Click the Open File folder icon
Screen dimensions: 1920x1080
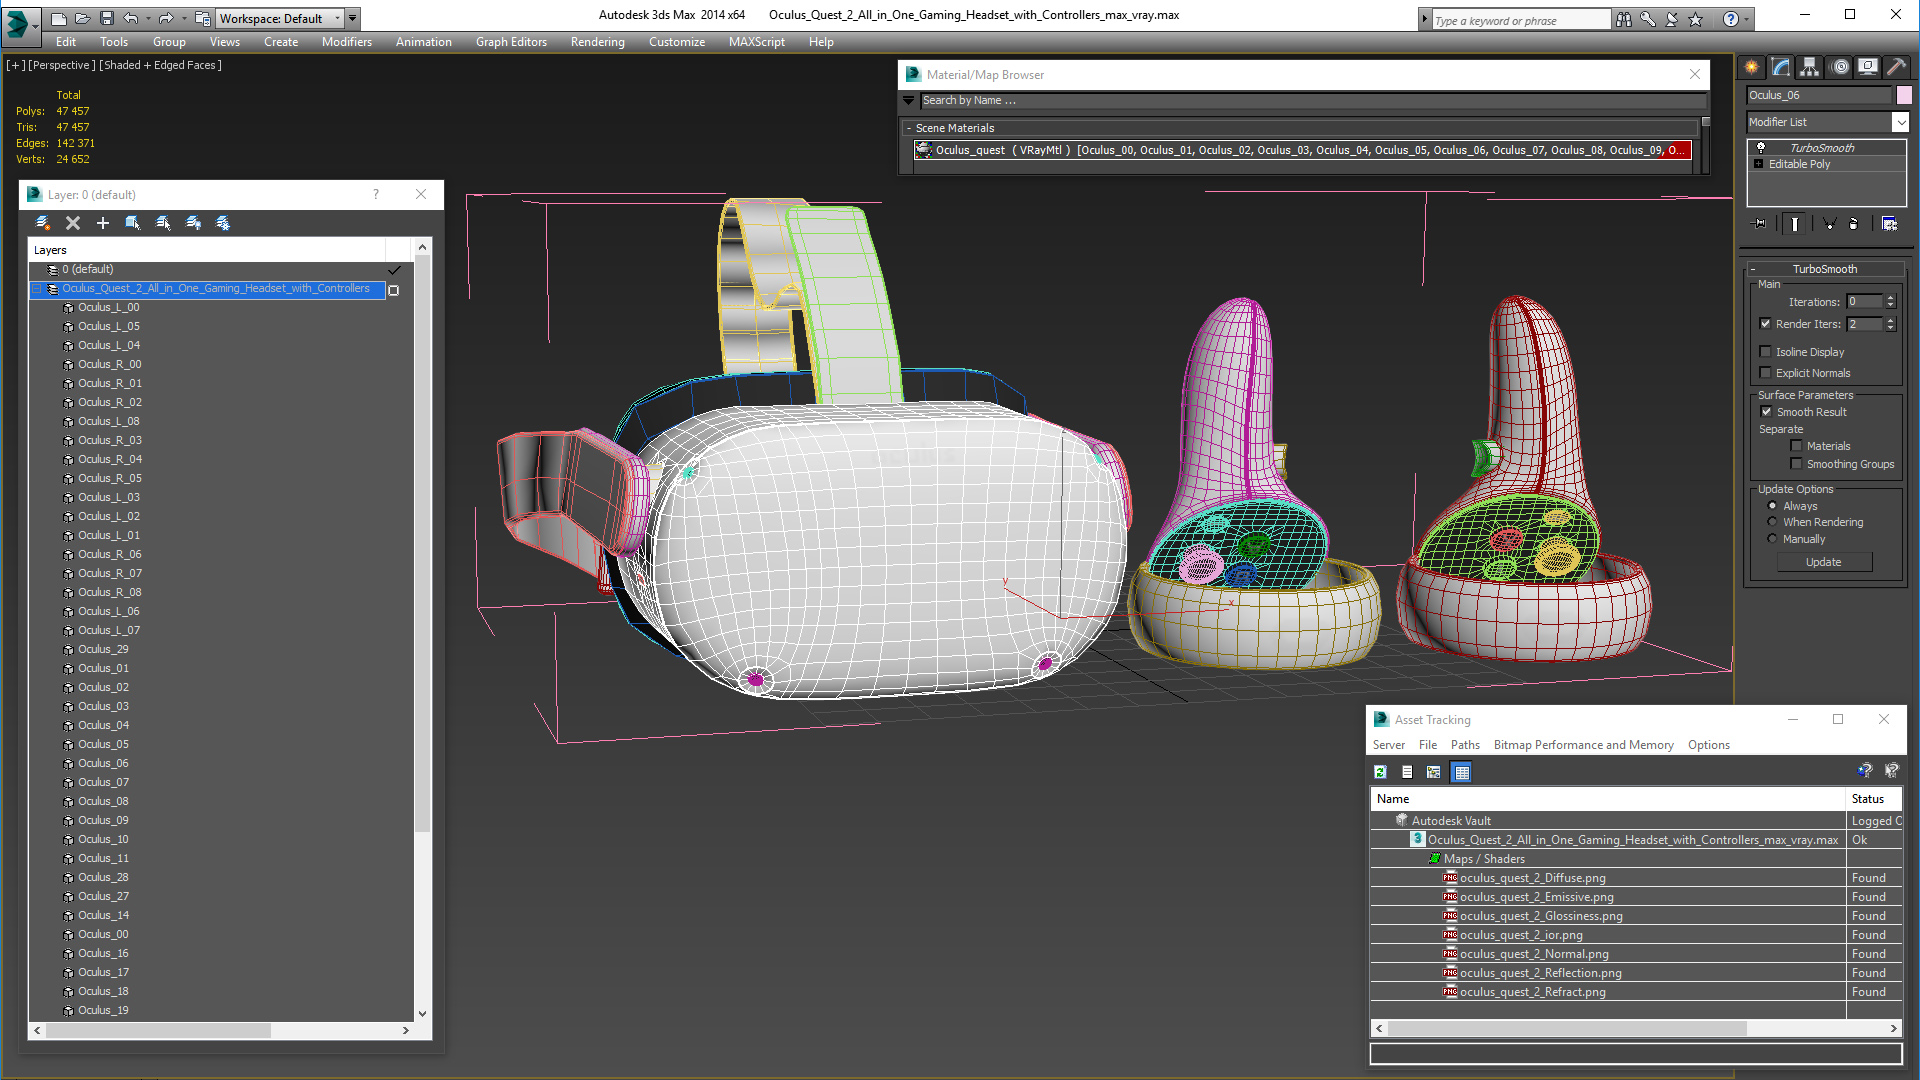coord(82,18)
